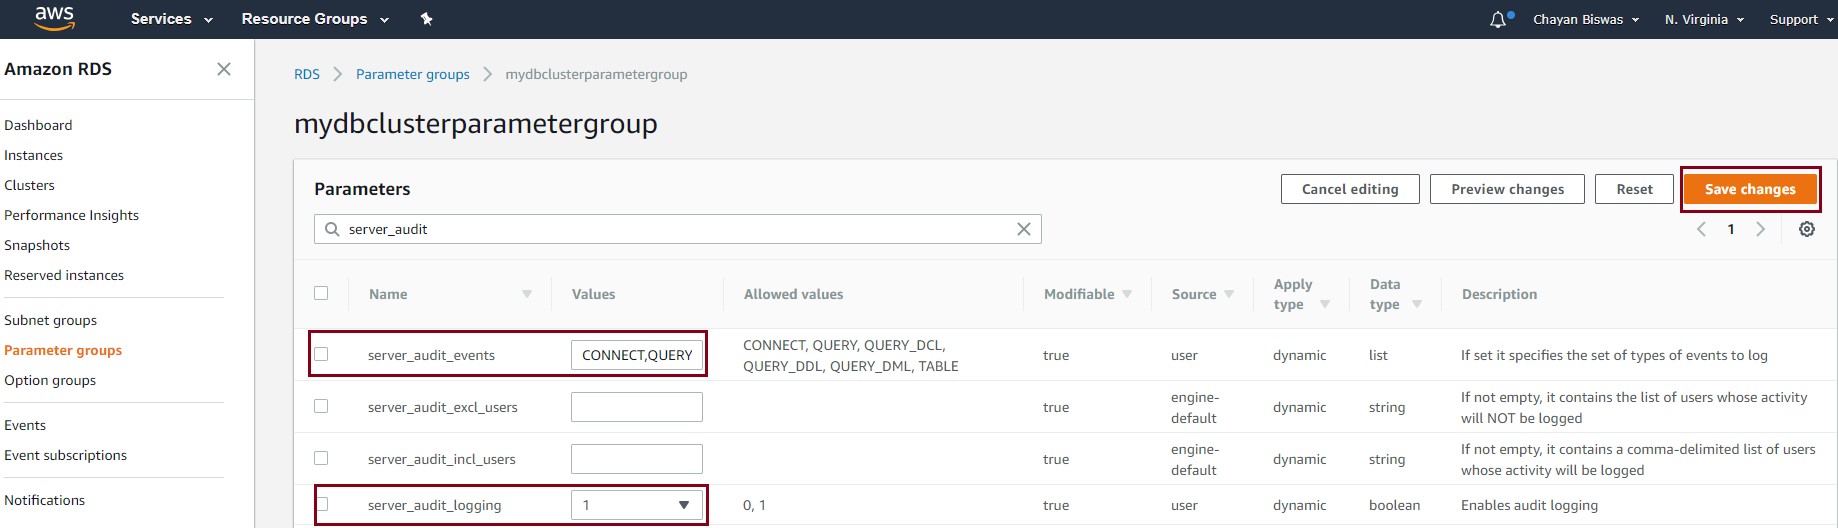The width and height of the screenshot is (1838, 528).
Task: Click the server_audit_excl_users value field
Action: (637, 407)
